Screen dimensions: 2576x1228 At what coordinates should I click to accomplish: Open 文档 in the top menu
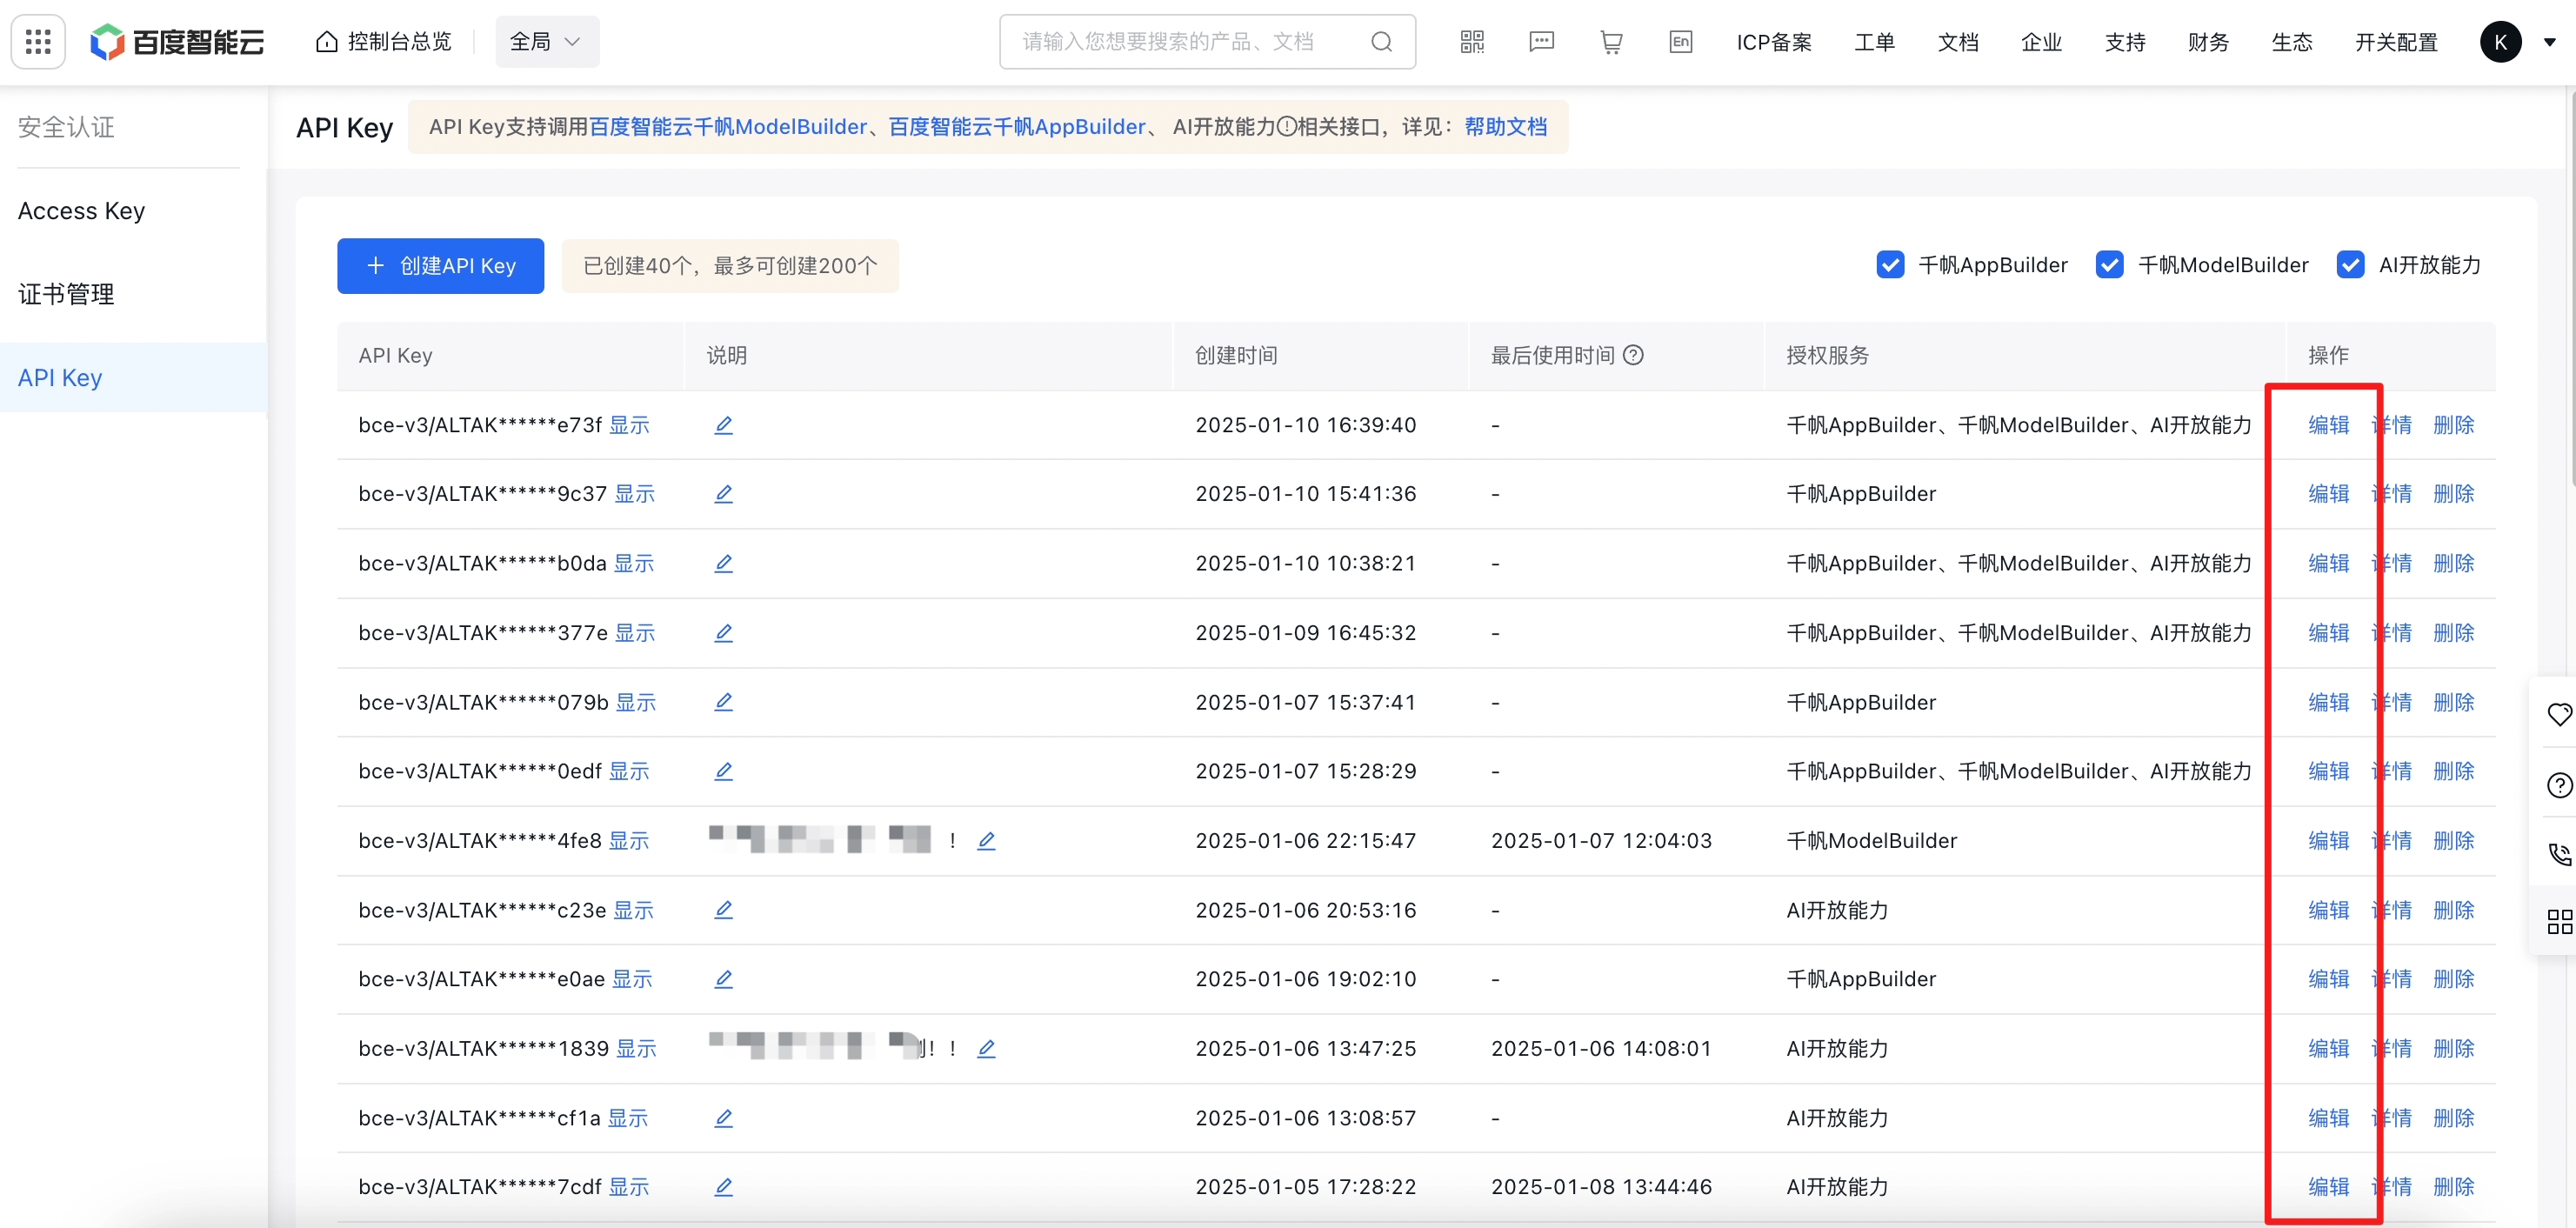[x=1958, y=42]
